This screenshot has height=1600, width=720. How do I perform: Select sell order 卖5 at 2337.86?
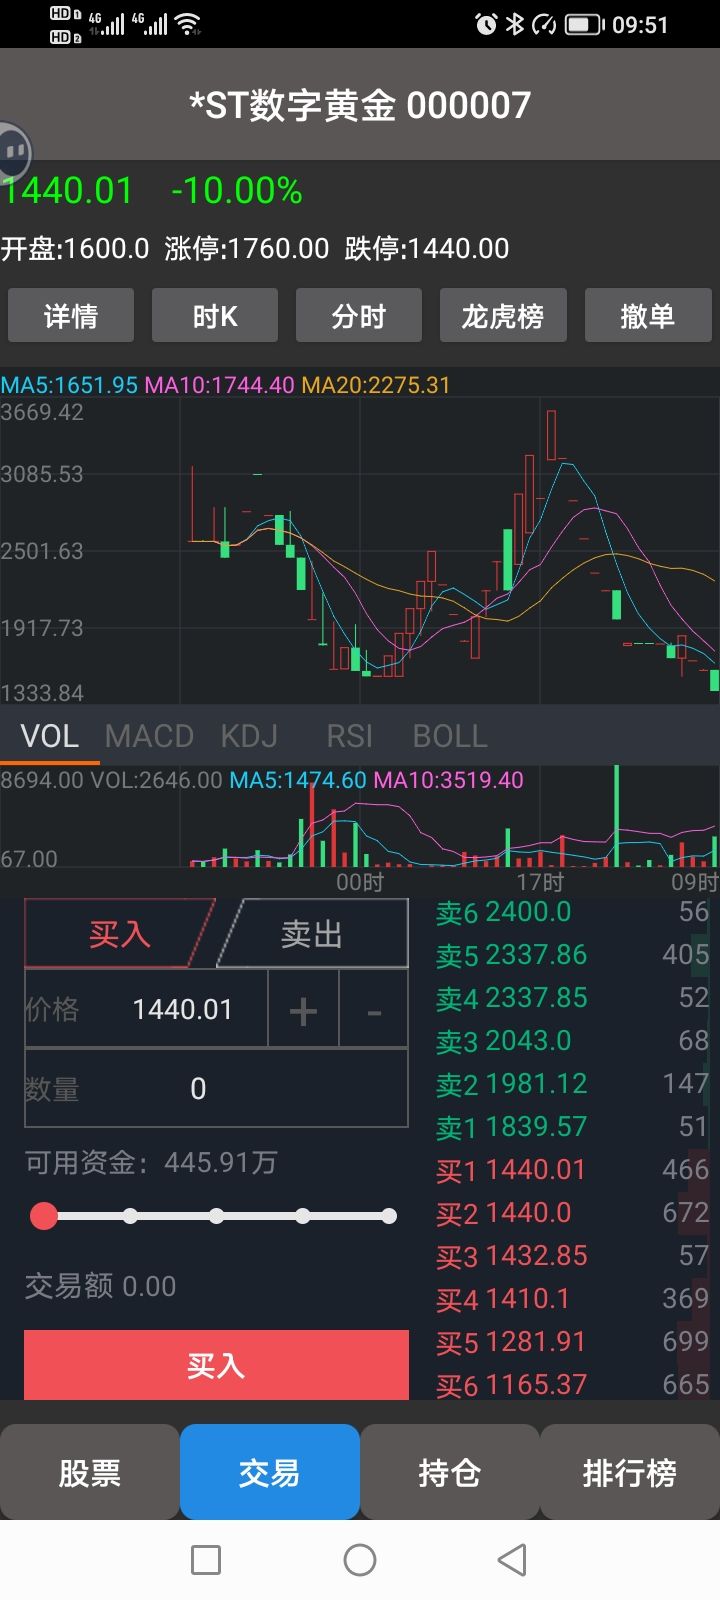tap(572, 955)
